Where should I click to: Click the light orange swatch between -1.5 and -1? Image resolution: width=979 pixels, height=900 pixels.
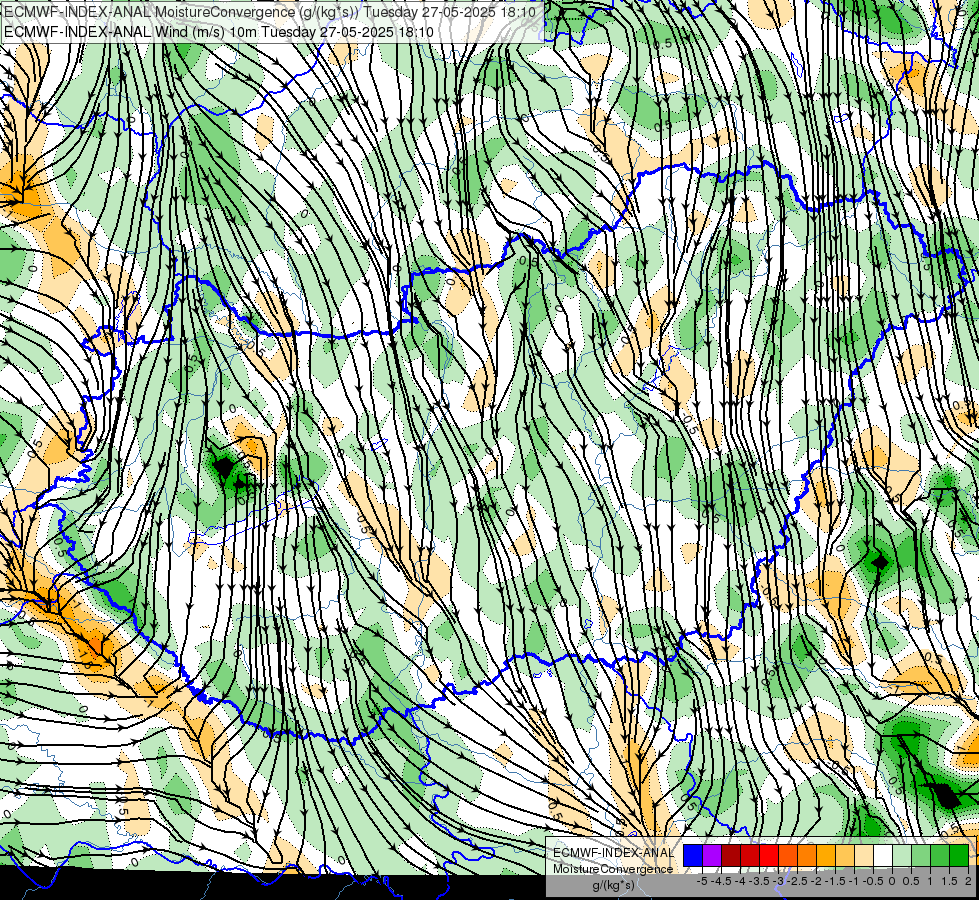coord(845,855)
